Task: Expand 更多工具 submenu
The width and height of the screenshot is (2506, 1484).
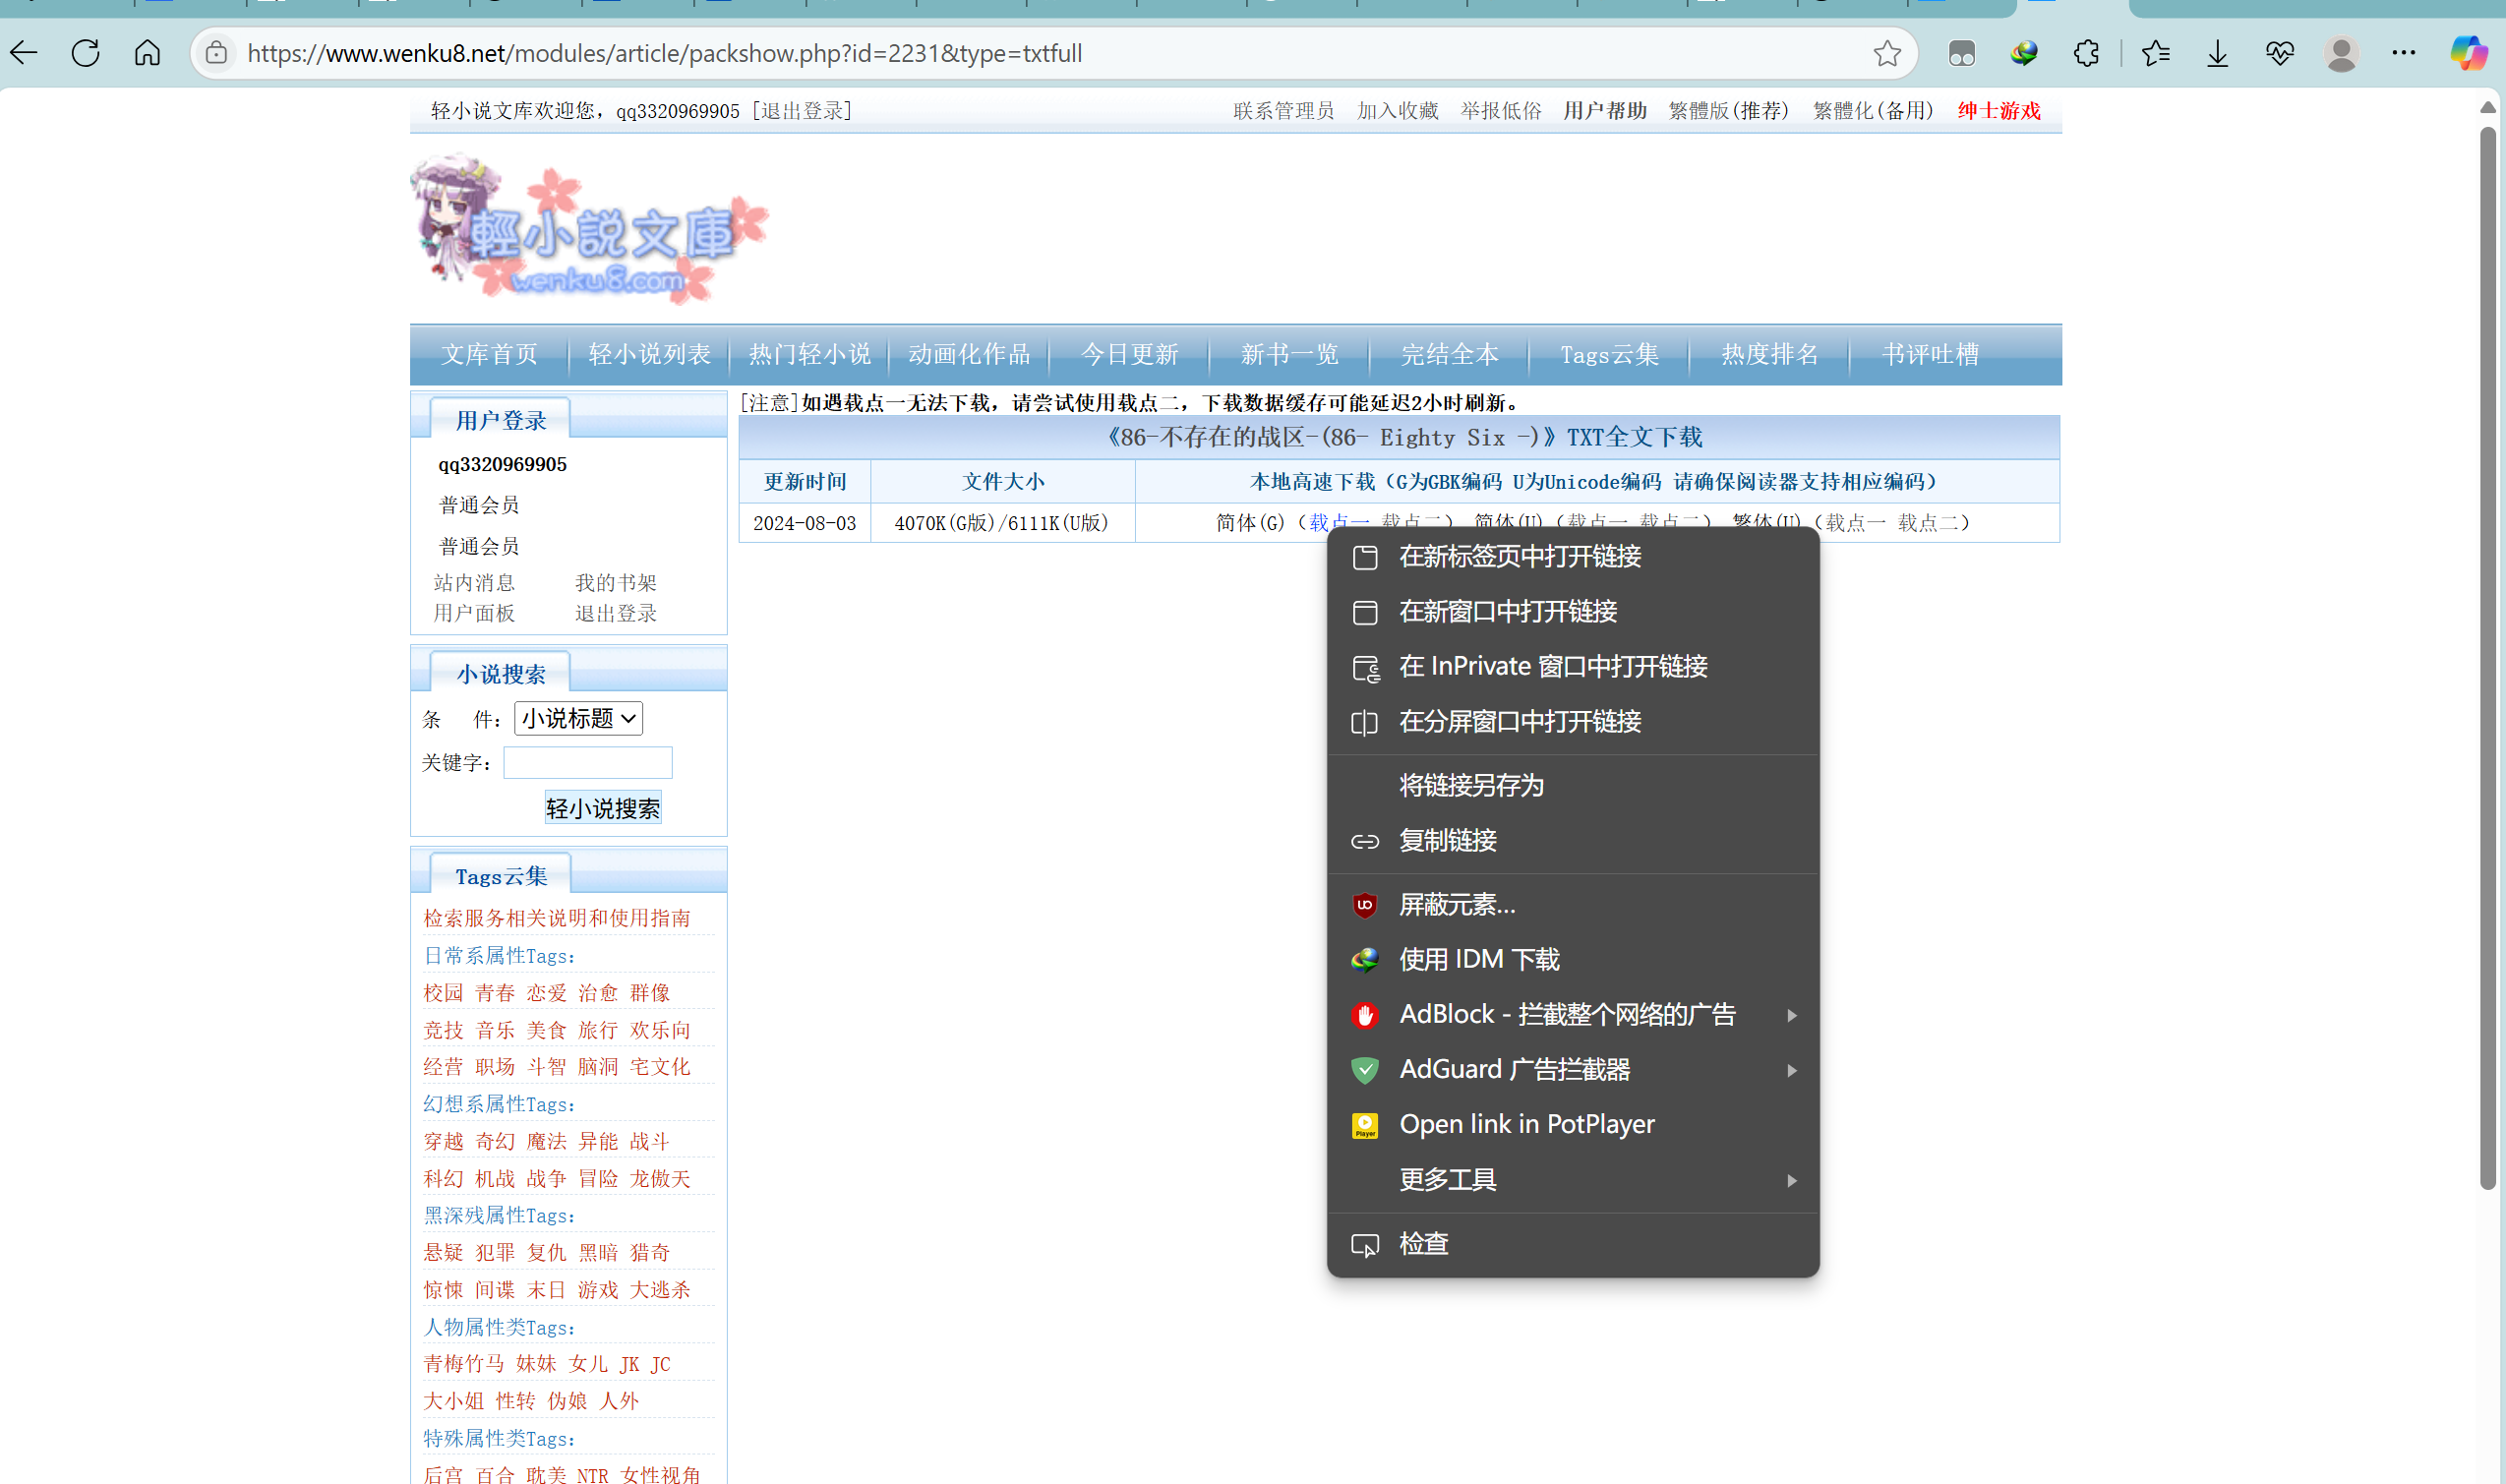Action: pyautogui.click(x=1572, y=1180)
